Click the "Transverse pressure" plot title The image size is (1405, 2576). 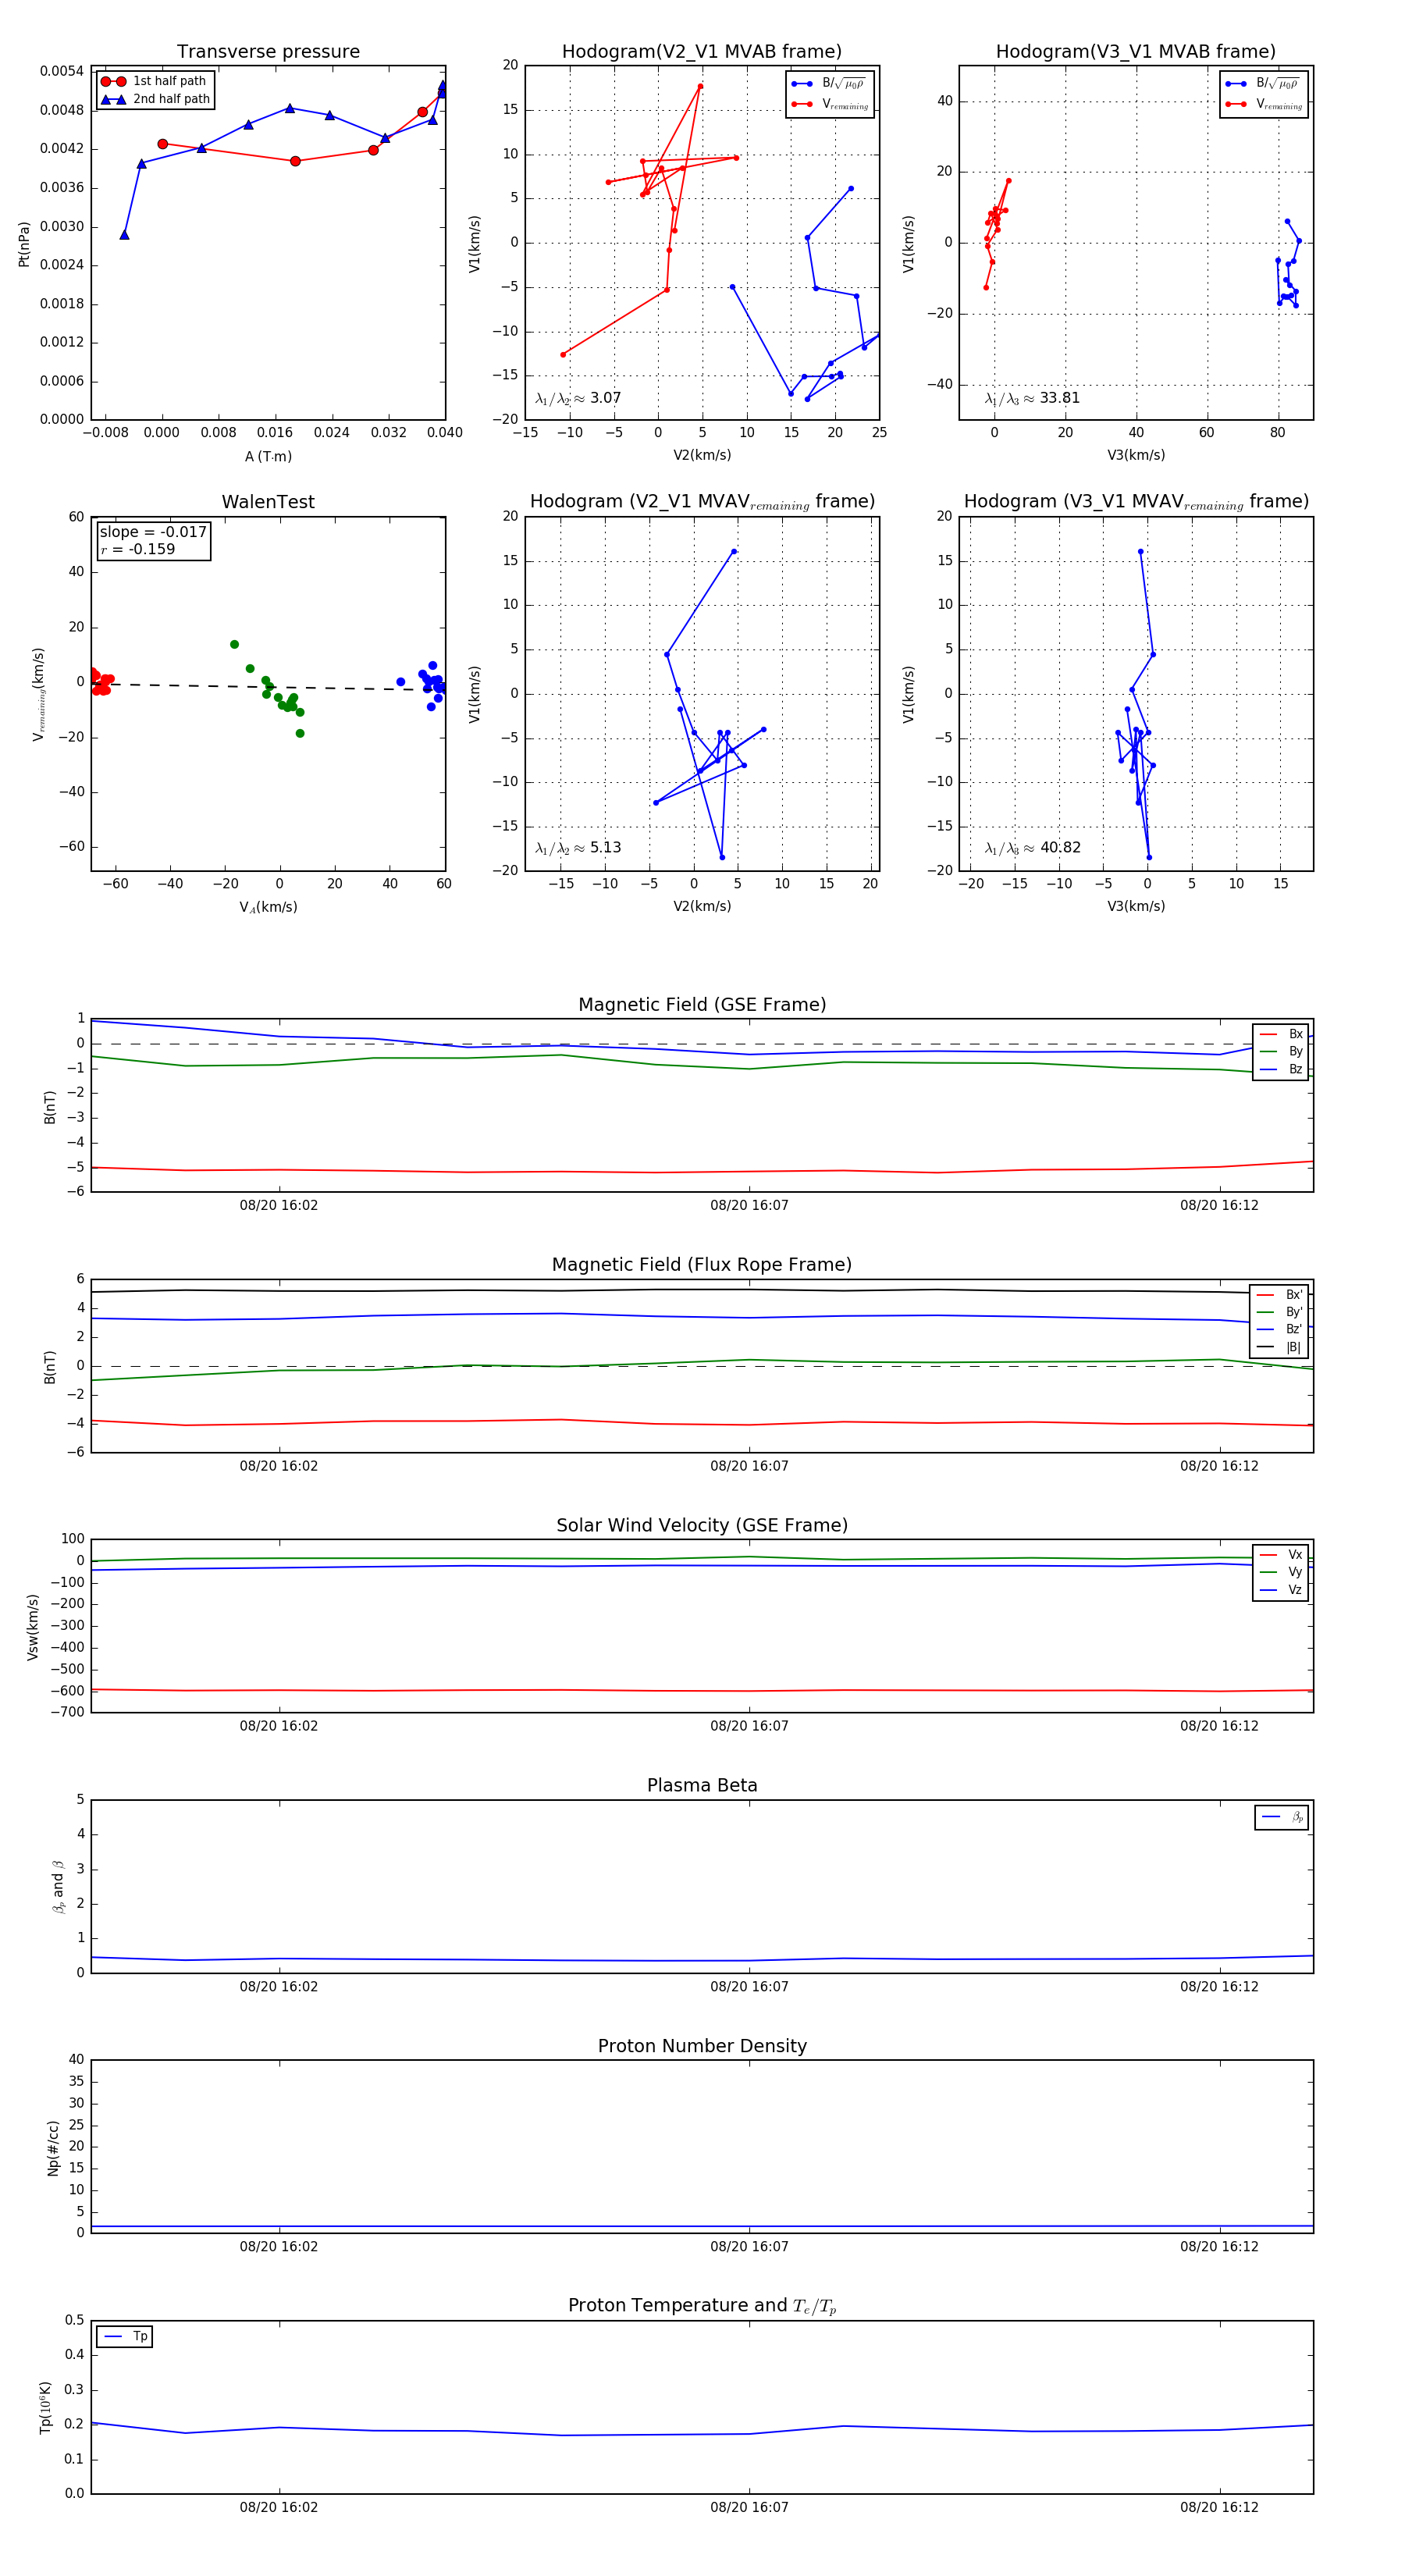[268, 52]
